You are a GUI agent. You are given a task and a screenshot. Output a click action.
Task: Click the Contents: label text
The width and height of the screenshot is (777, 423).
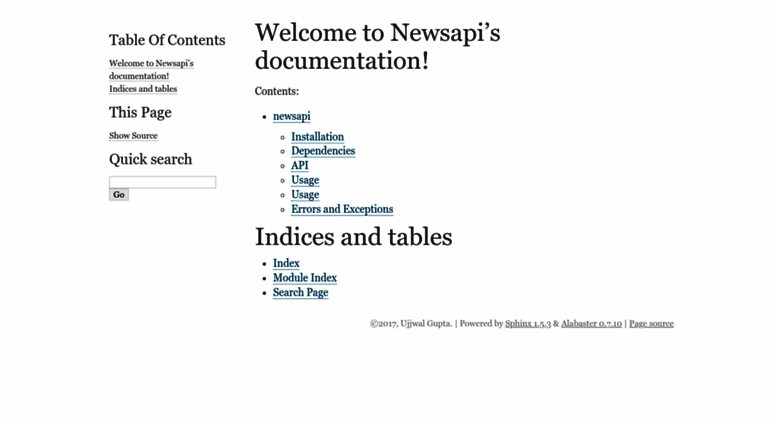click(277, 92)
